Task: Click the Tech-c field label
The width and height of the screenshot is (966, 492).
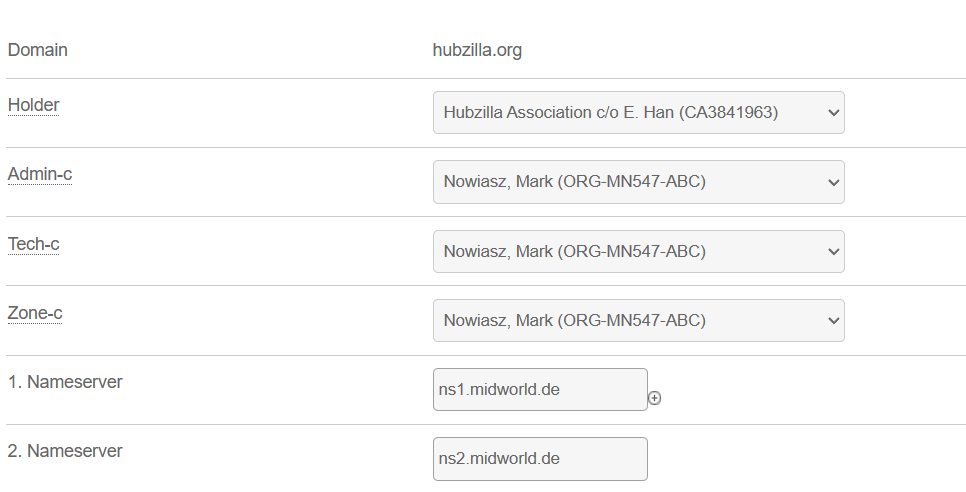Action: (34, 244)
